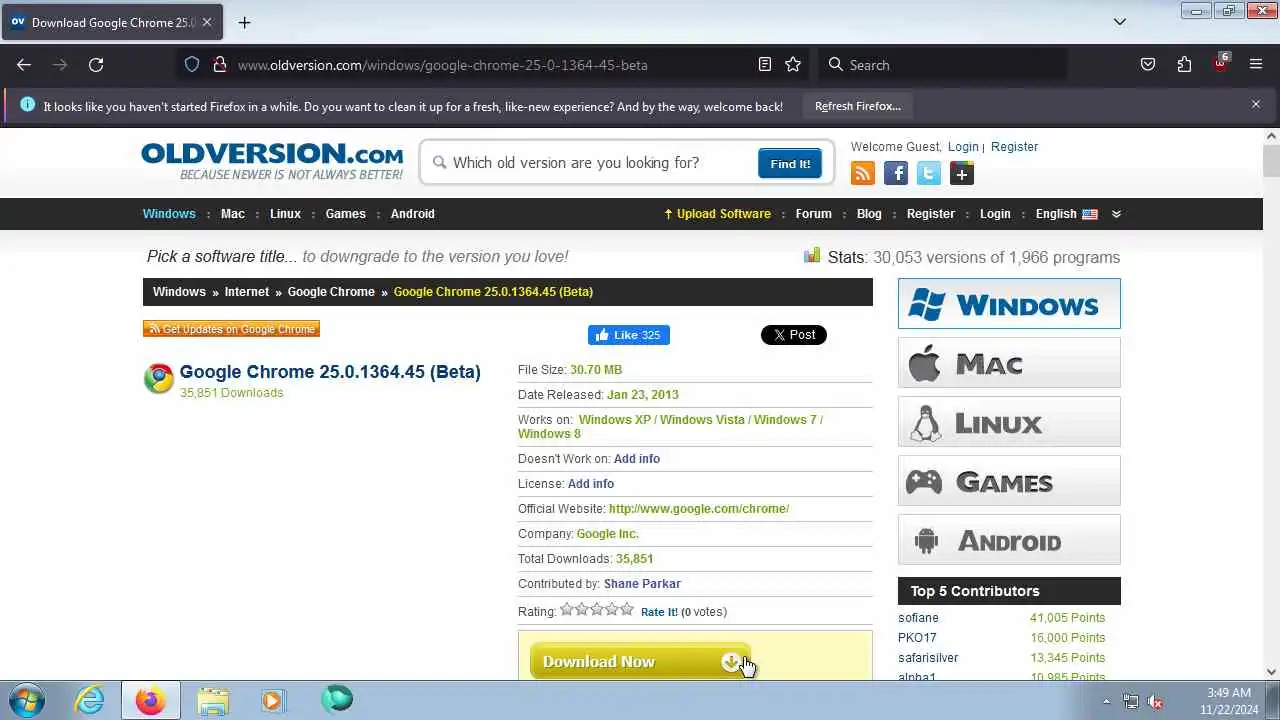This screenshot has width=1280, height=720.
Task: Toggle reader view icon in address bar
Action: pos(765,64)
